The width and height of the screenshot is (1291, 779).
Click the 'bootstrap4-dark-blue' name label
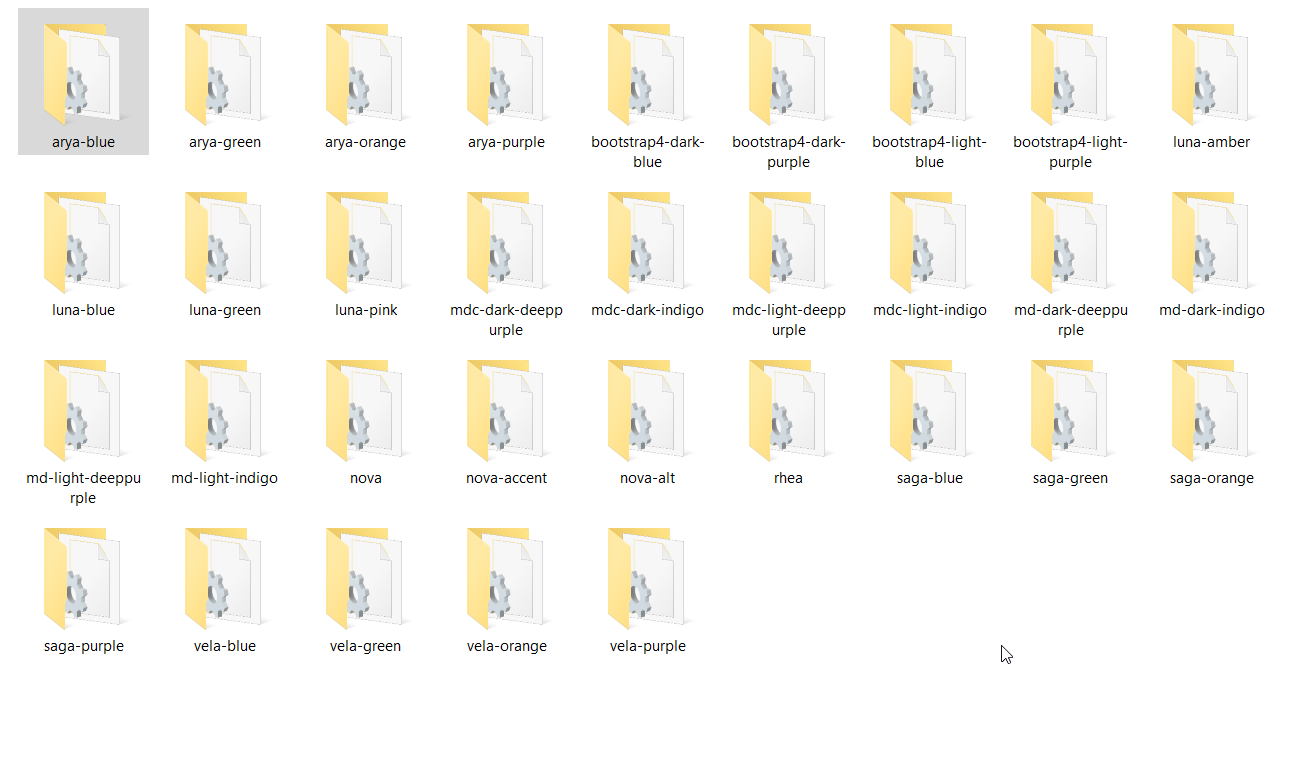[x=647, y=152]
